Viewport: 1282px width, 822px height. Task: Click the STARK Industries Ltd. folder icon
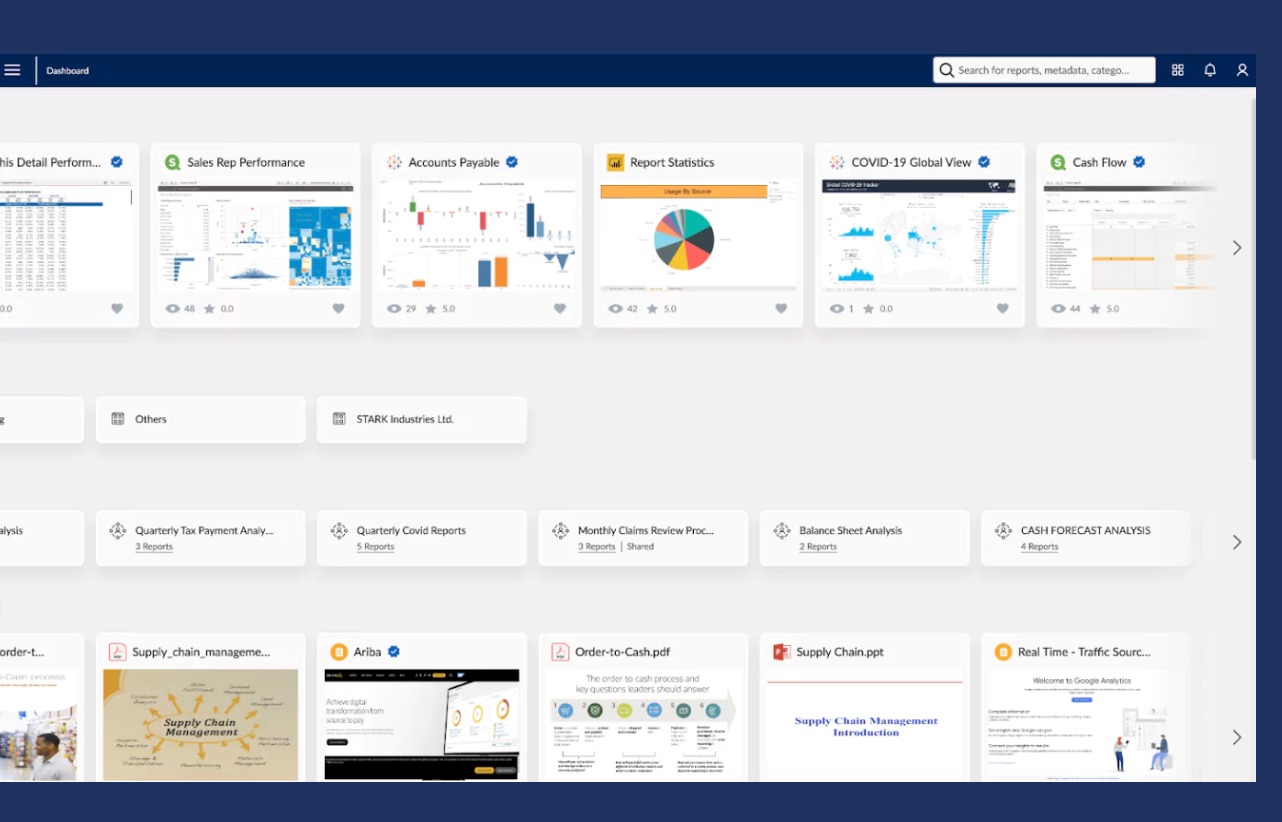(338, 419)
